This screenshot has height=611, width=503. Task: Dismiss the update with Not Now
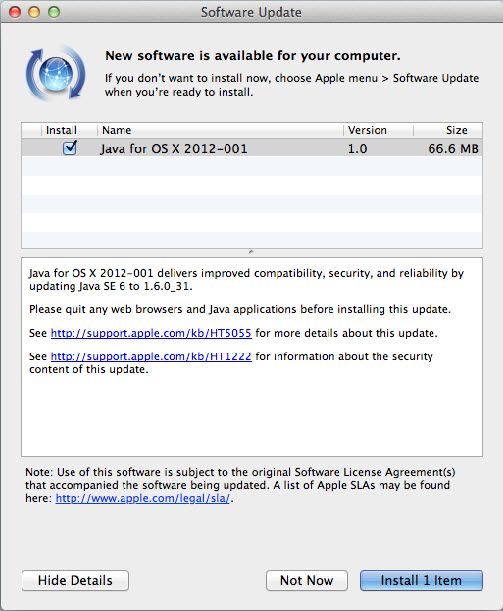click(x=307, y=580)
